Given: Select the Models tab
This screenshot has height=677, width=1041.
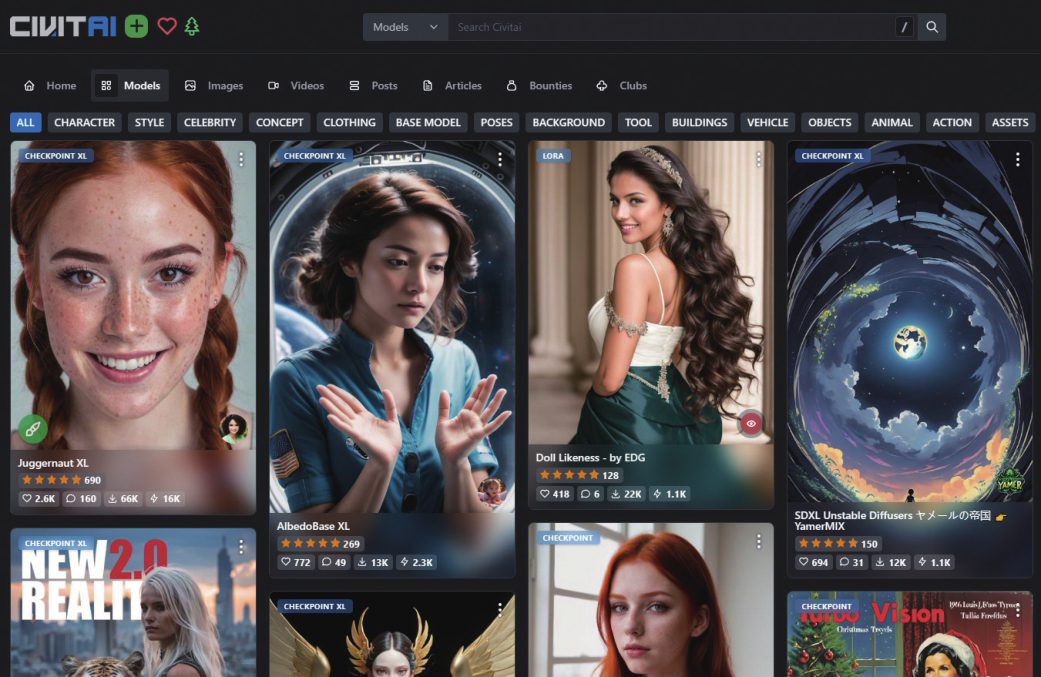Looking at the screenshot, I should (x=130, y=86).
